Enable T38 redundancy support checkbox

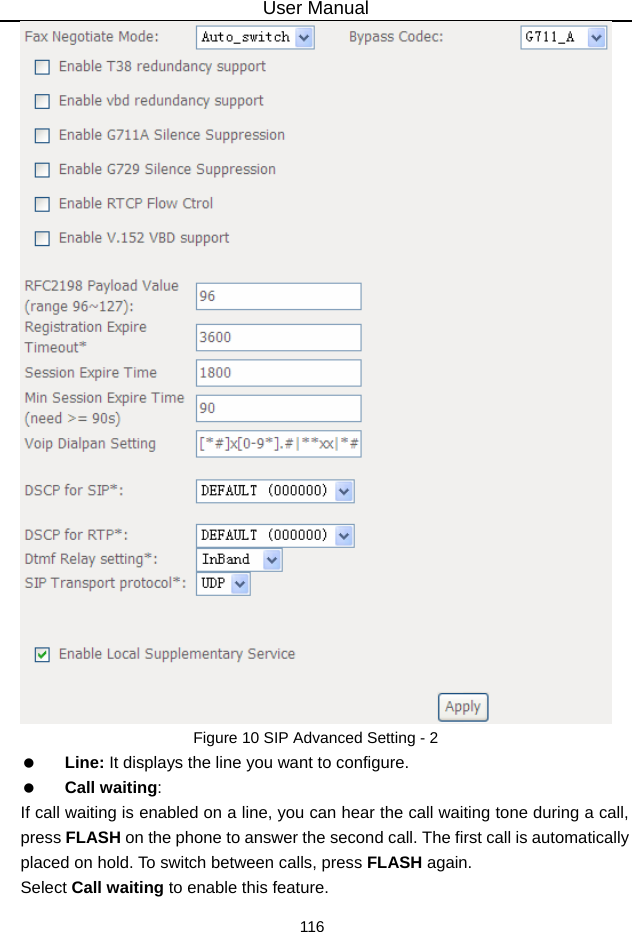click(x=42, y=67)
